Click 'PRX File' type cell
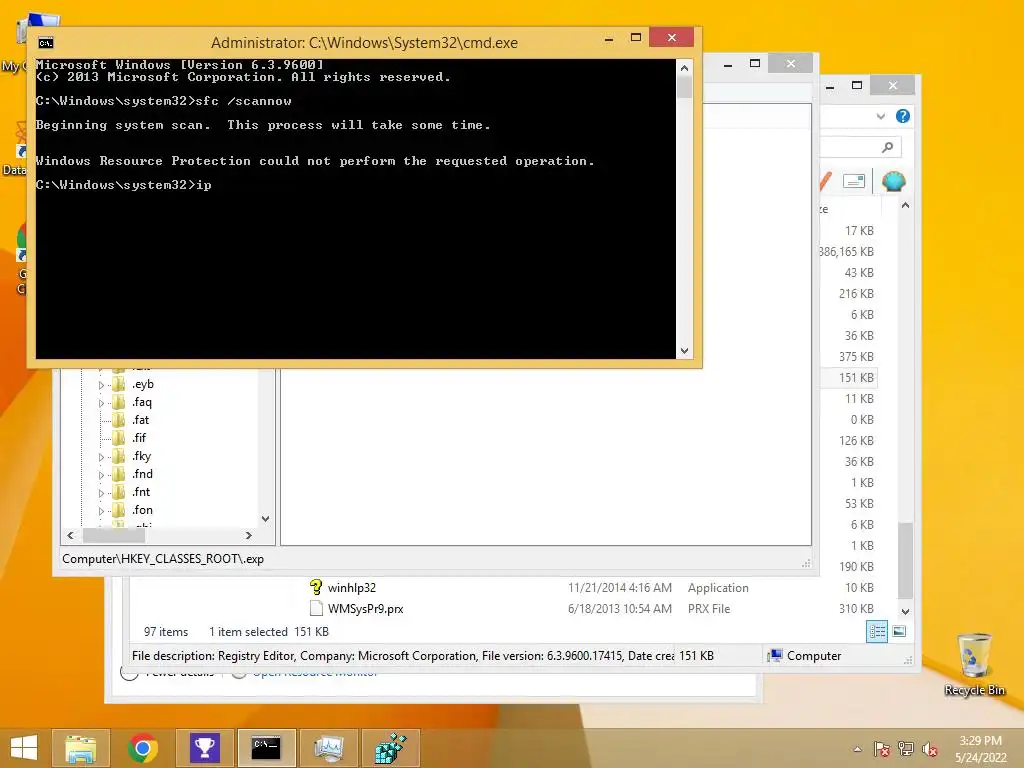Screen dimensions: 1024x768 [x=709, y=609]
